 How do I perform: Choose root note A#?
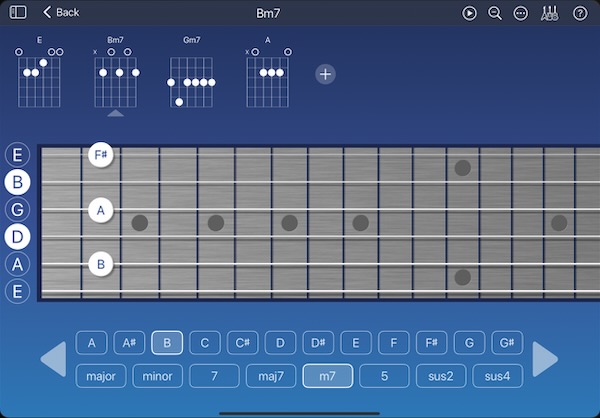pos(129,343)
